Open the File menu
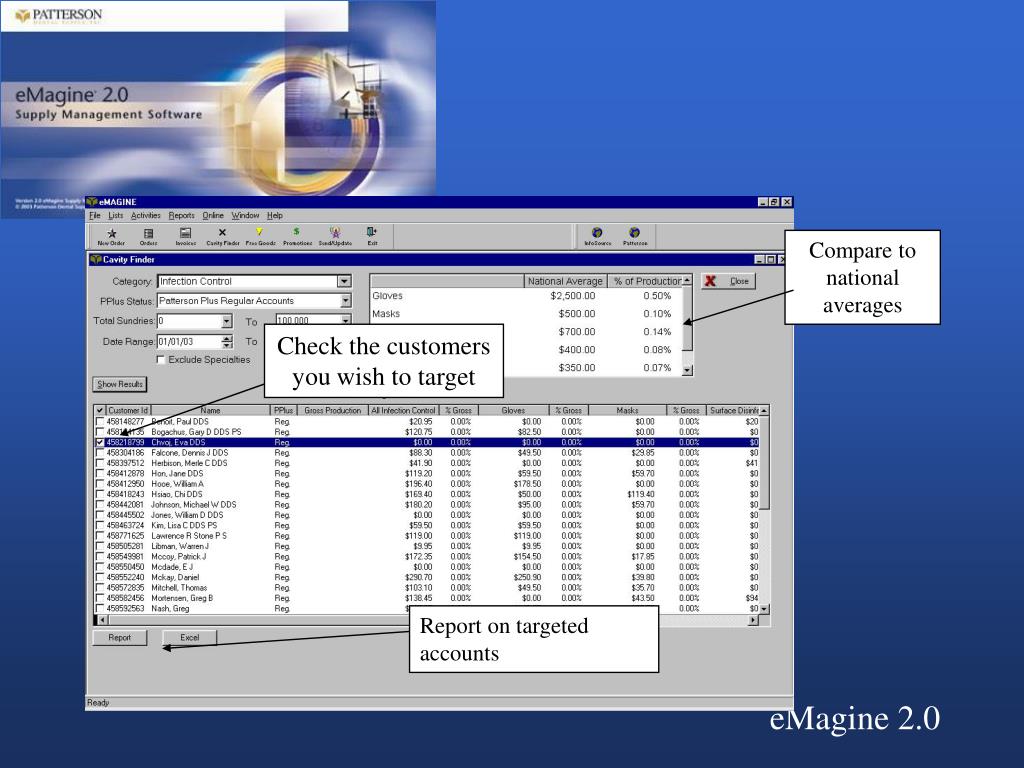This screenshot has width=1024, height=768. pyautogui.click(x=95, y=216)
